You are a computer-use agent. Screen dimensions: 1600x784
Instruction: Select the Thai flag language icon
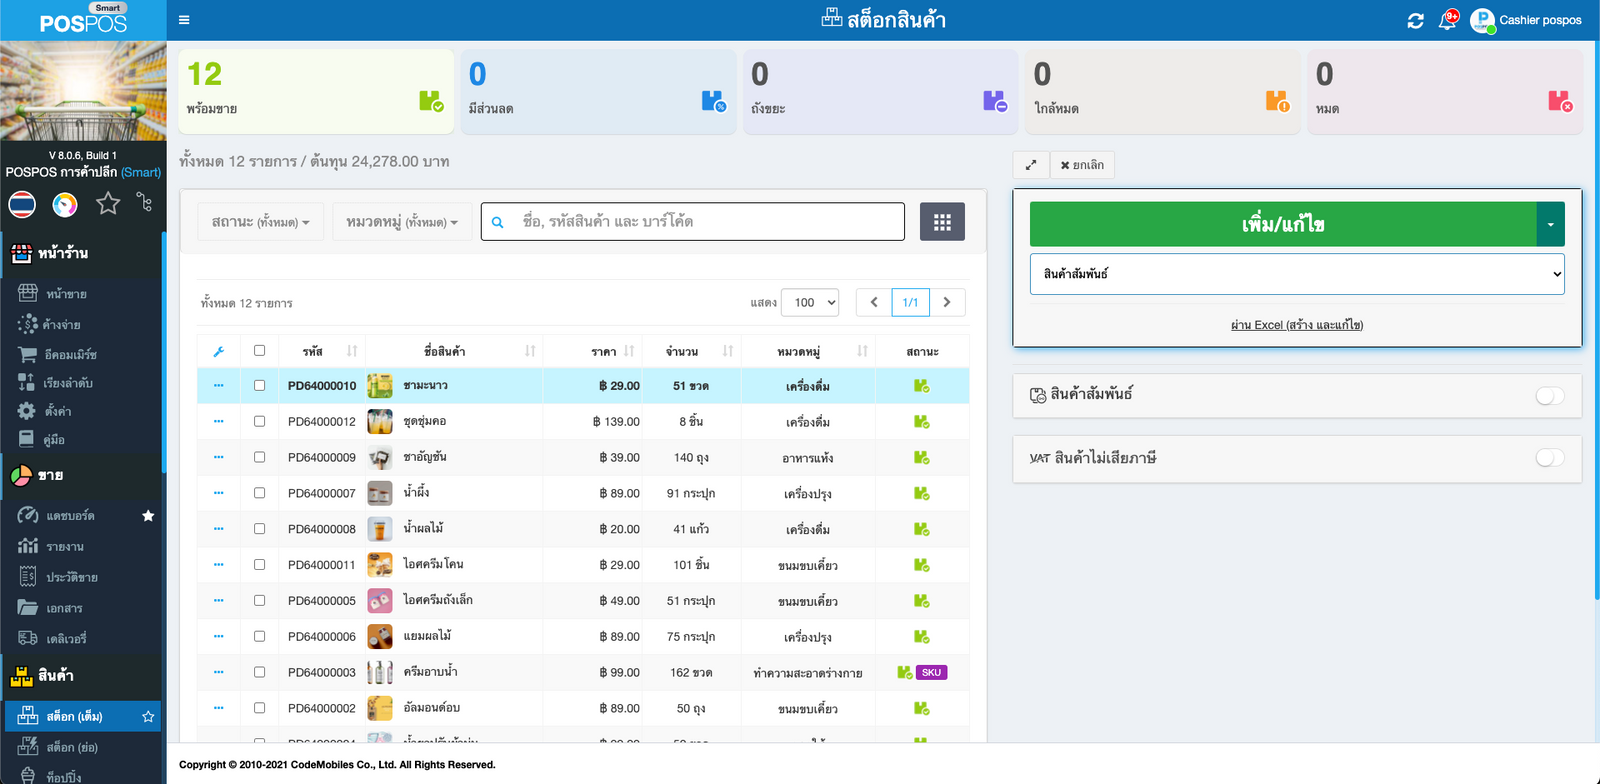click(x=22, y=205)
